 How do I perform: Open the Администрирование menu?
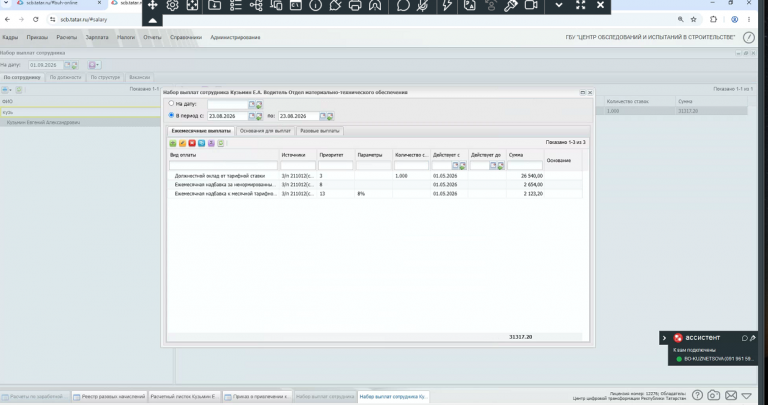point(235,37)
